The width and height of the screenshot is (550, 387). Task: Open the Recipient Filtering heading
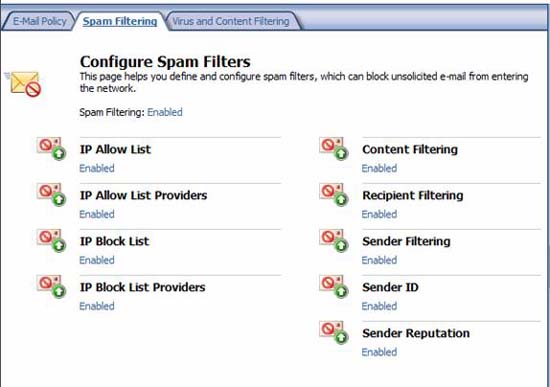(x=412, y=195)
